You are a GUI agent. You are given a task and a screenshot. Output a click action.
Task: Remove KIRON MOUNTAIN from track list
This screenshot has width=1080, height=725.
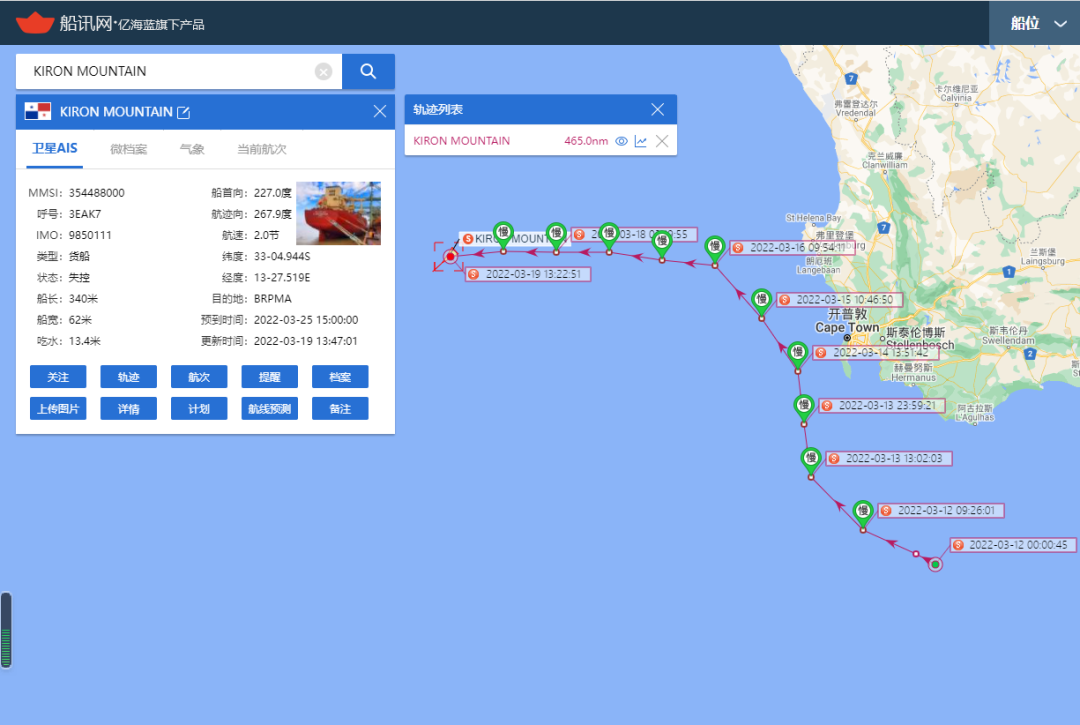coord(661,141)
